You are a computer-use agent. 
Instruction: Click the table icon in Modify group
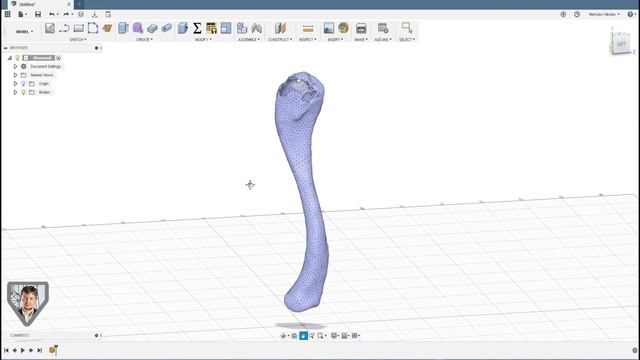pos(211,28)
